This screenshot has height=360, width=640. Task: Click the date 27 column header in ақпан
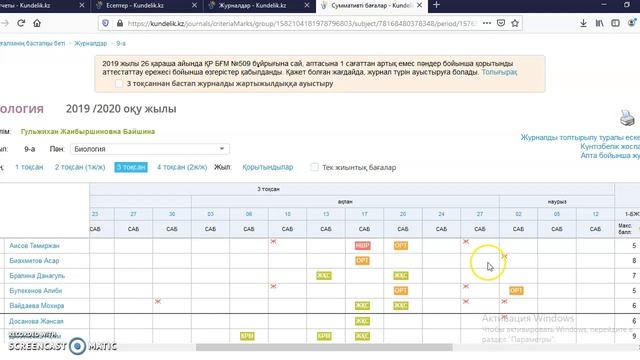pos(480,214)
